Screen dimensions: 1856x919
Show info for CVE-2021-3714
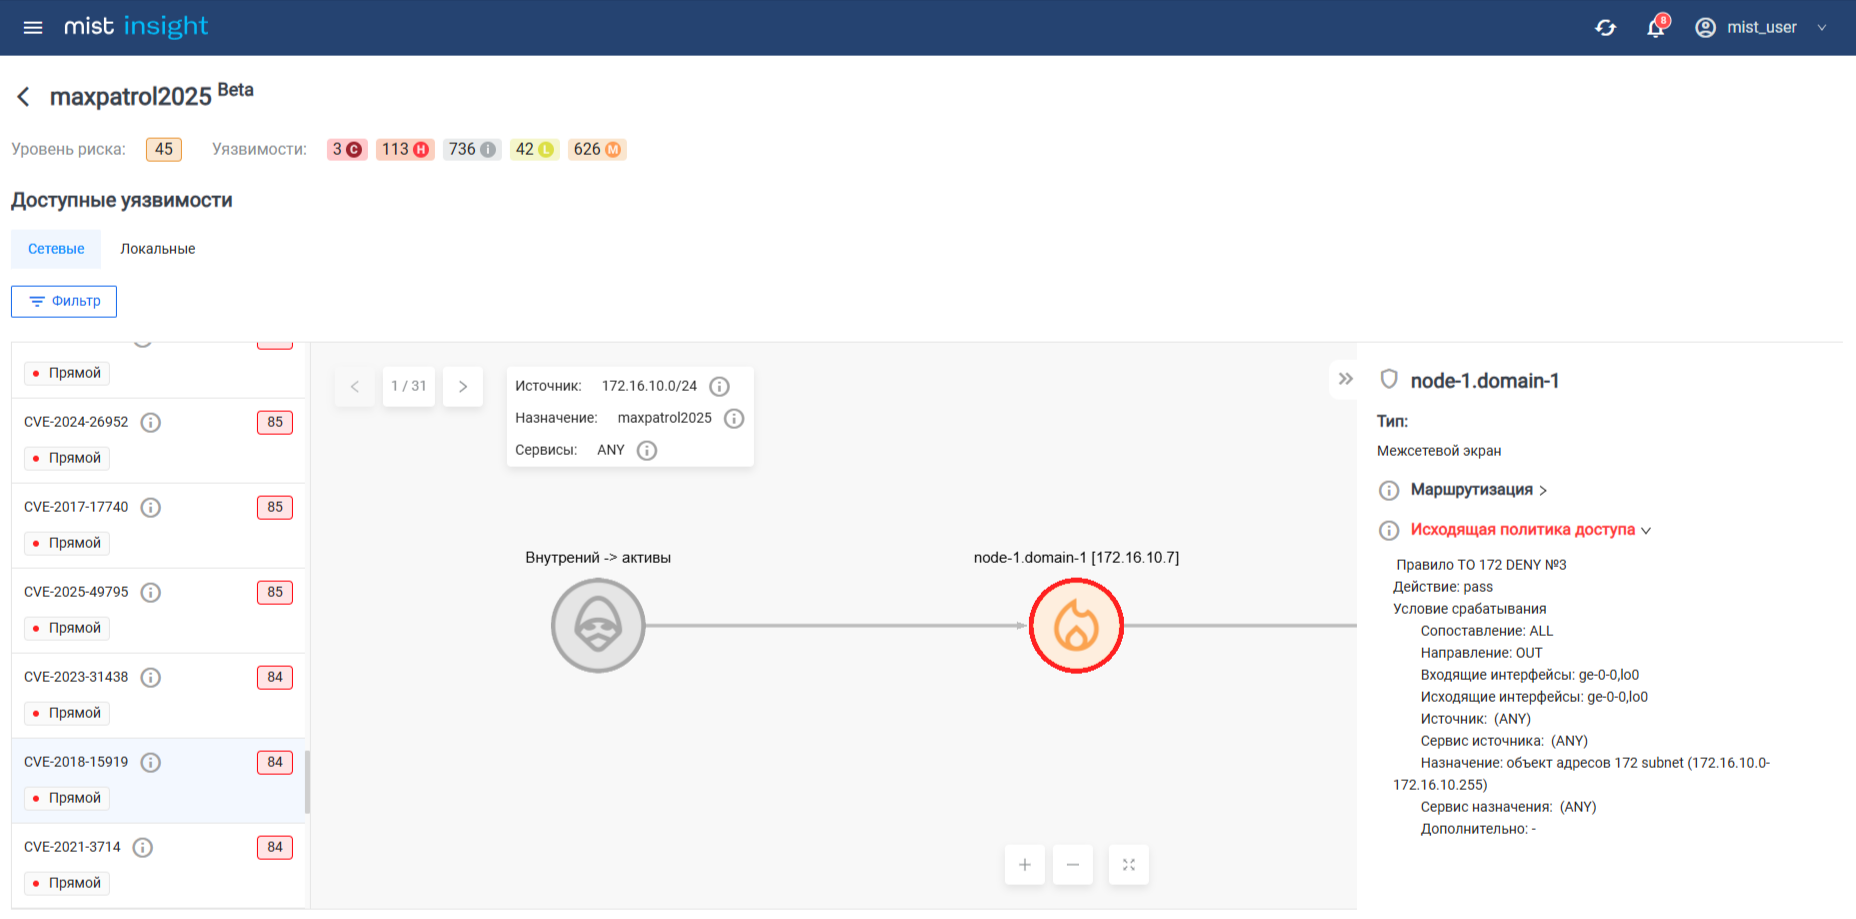[143, 847]
